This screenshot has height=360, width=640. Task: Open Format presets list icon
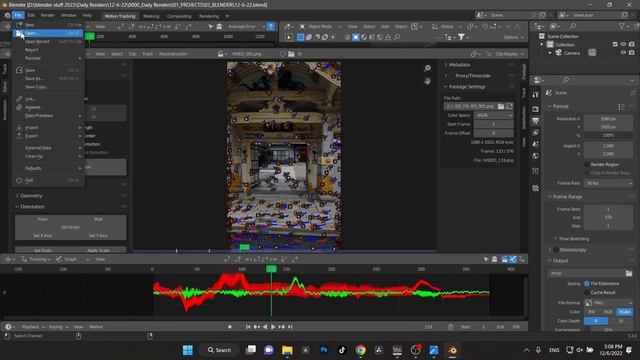[621, 107]
